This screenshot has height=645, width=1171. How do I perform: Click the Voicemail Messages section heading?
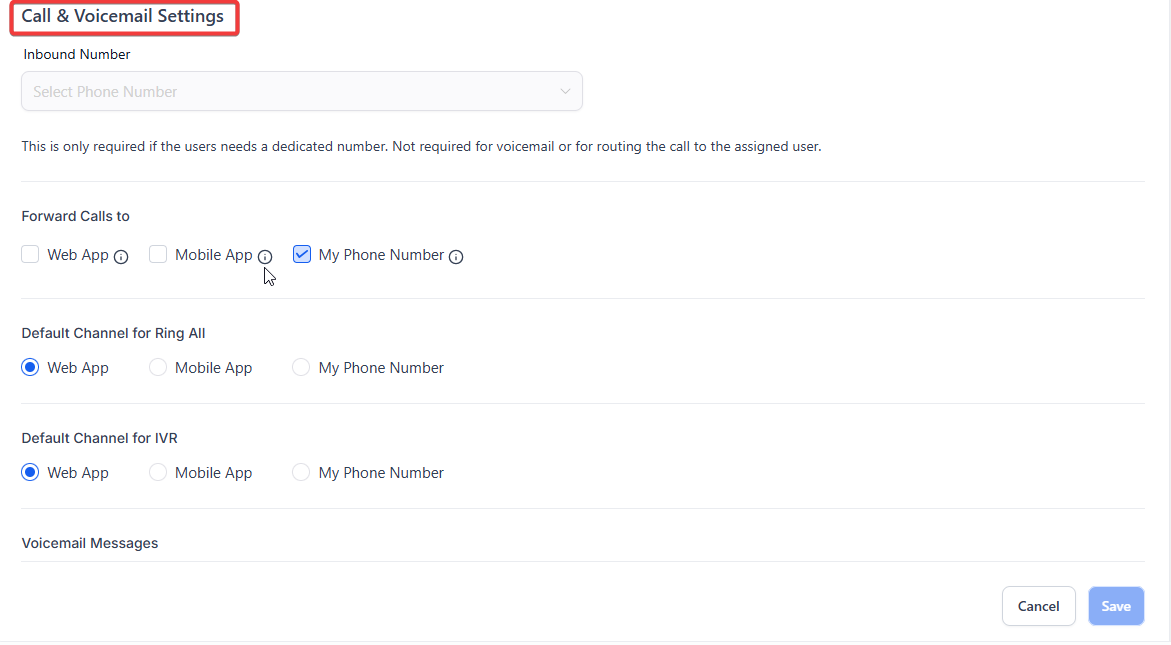click(x=90, y=543)
